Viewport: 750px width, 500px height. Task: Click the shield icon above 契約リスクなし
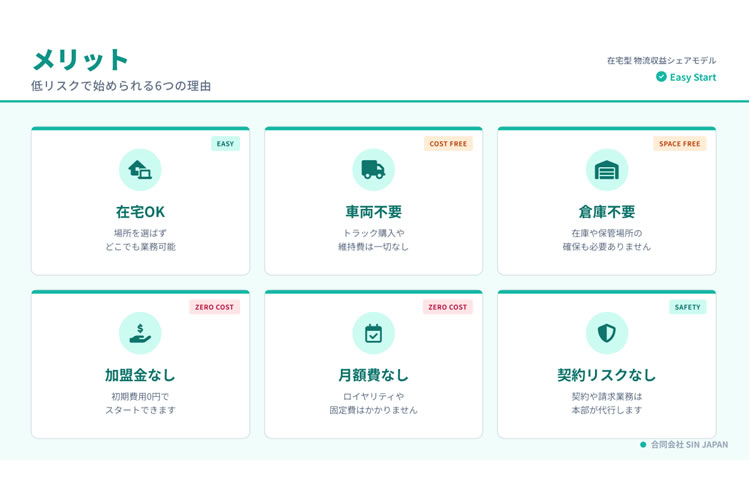[607, 333]
